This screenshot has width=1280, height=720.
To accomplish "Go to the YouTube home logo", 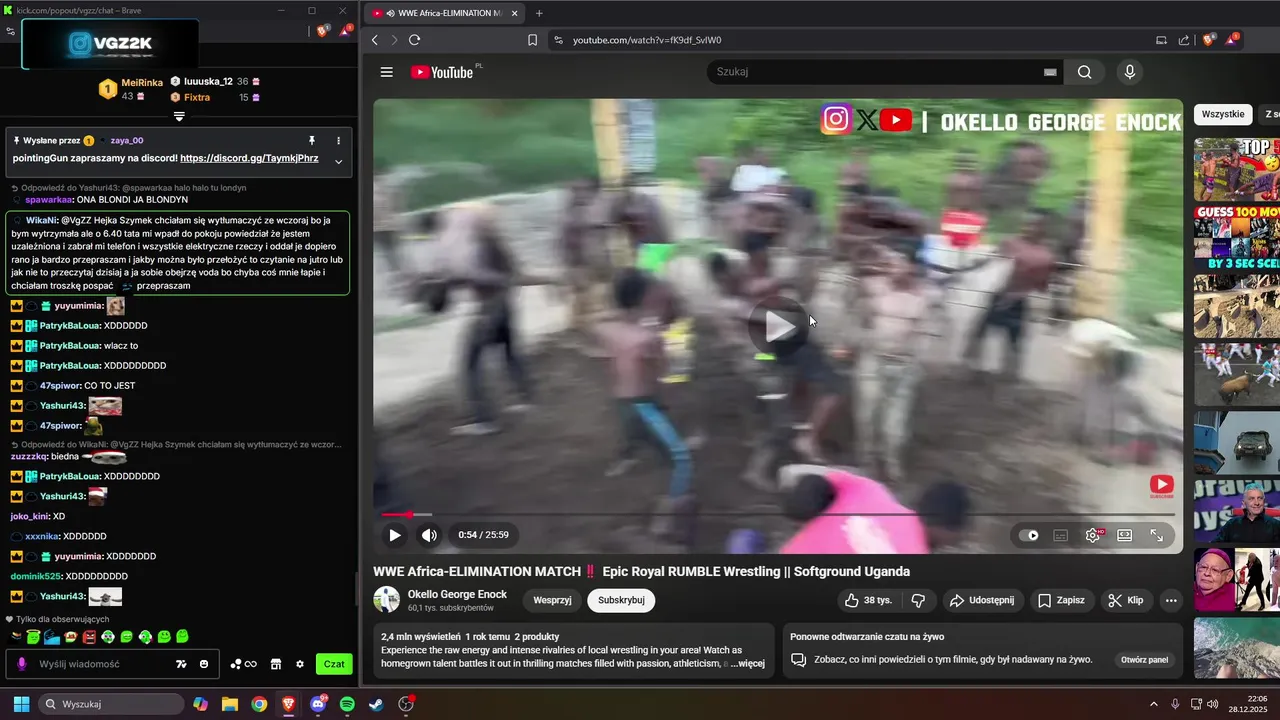I will 441,72.
